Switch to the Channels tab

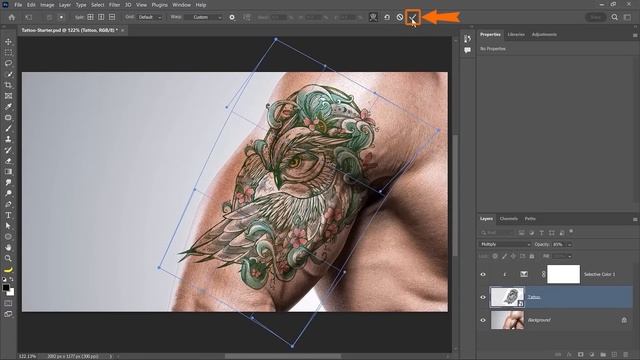509,219
